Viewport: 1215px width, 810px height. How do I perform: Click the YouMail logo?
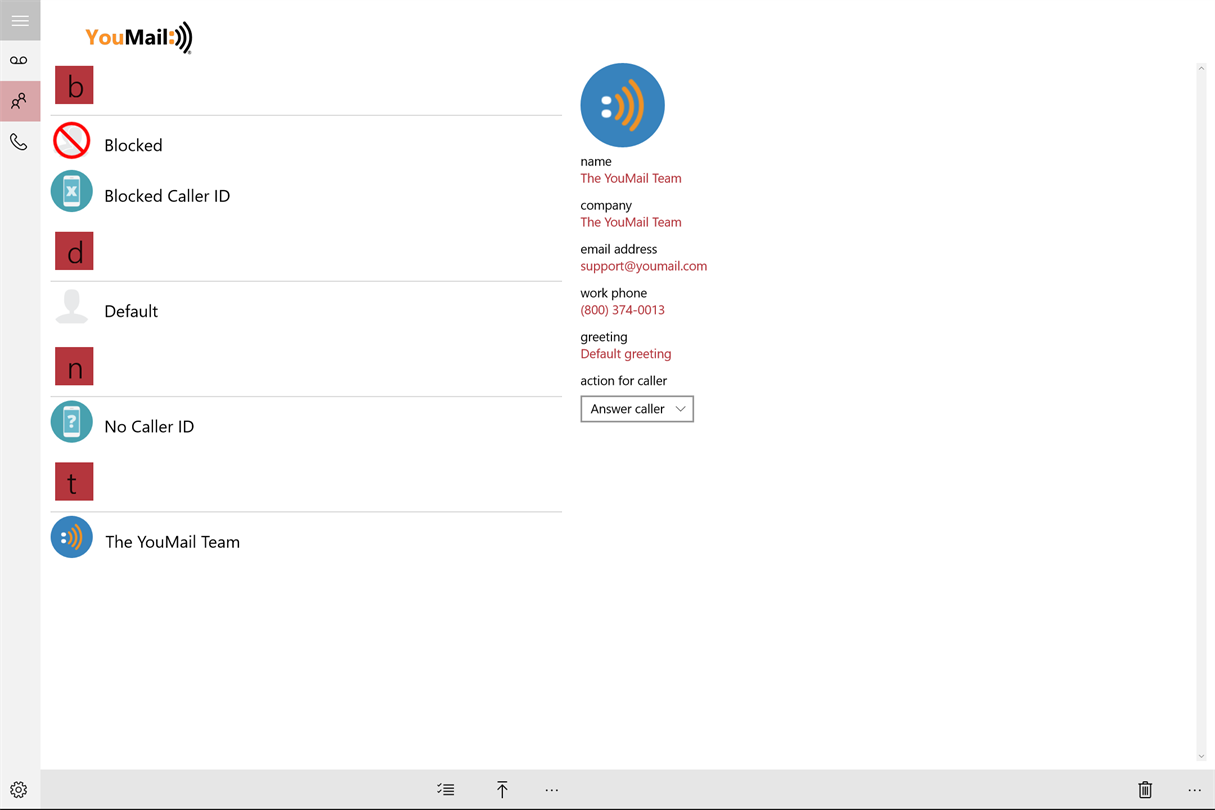tap(139, 38)
